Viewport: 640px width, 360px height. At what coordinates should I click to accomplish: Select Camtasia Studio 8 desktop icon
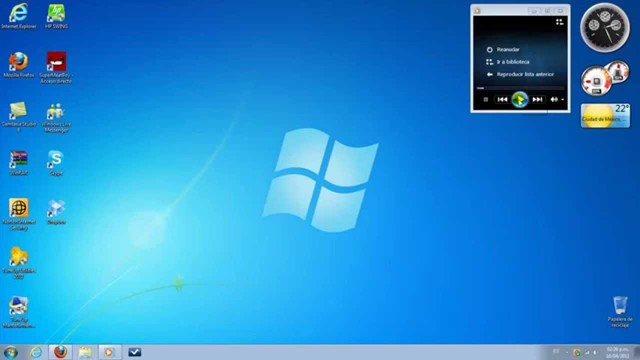click(19, 117)
